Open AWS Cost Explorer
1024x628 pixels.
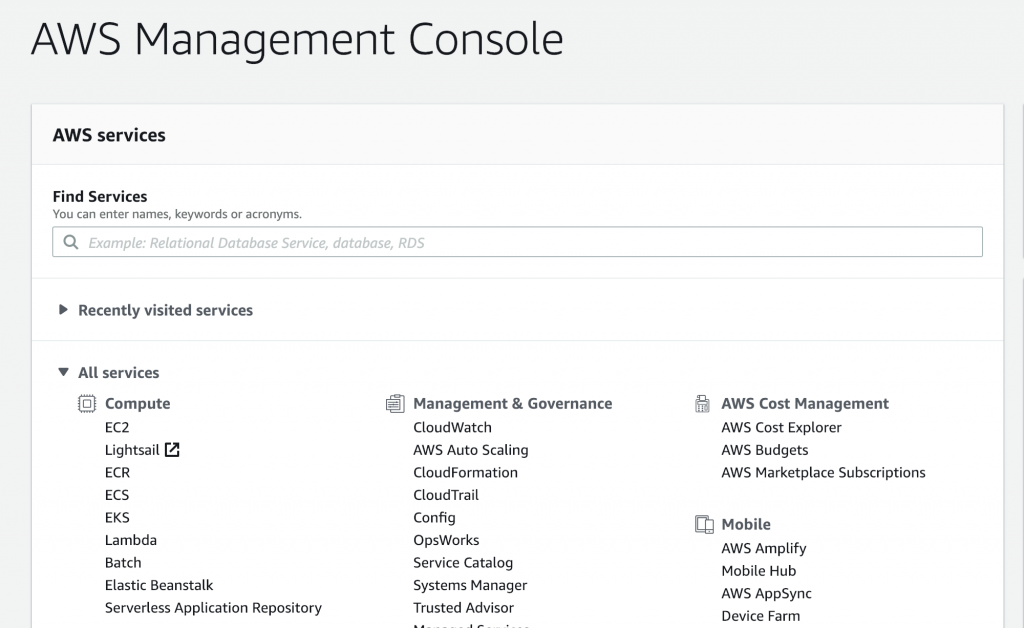(781, 428)
